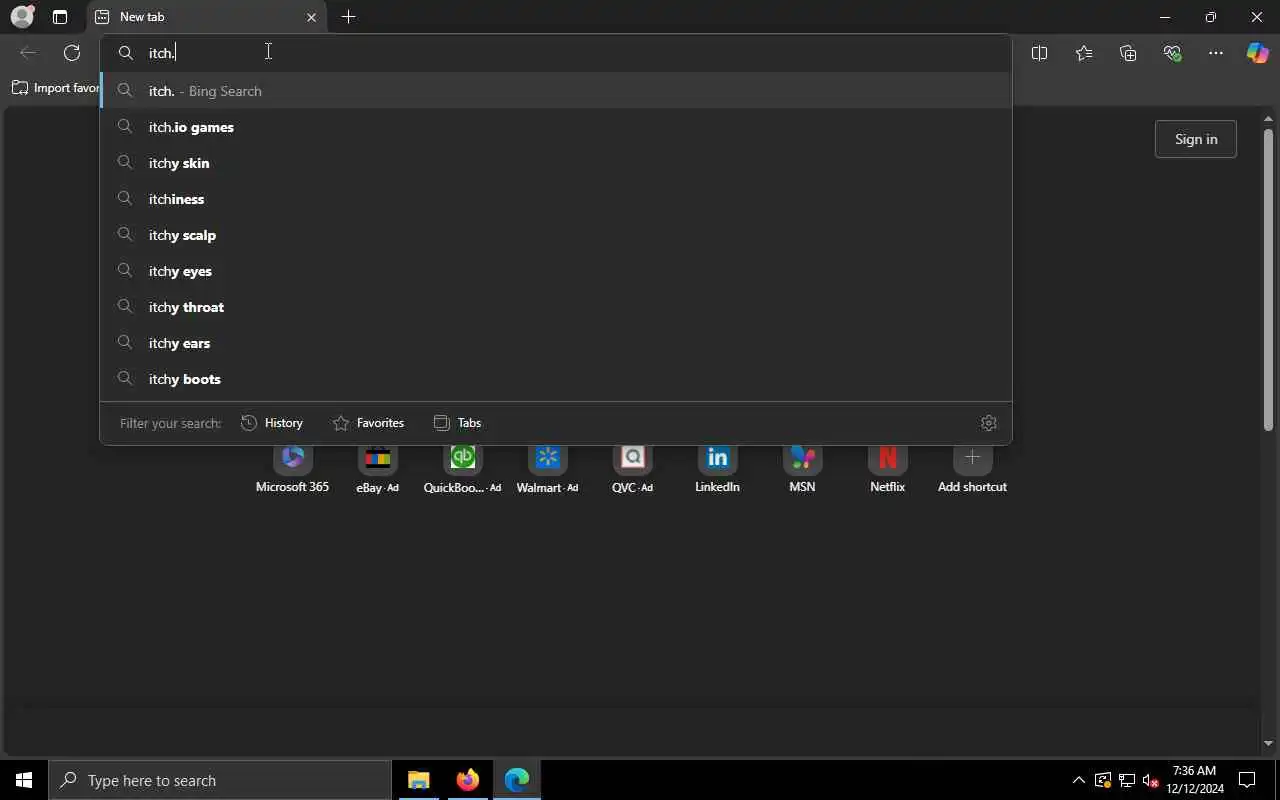Filter search by History
Image resolution: width=1280 pixels, height=800 pixels.
click(272, 423)
